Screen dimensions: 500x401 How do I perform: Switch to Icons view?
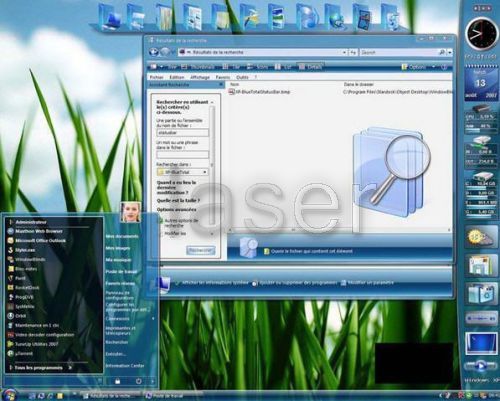(x=257, y=67)
